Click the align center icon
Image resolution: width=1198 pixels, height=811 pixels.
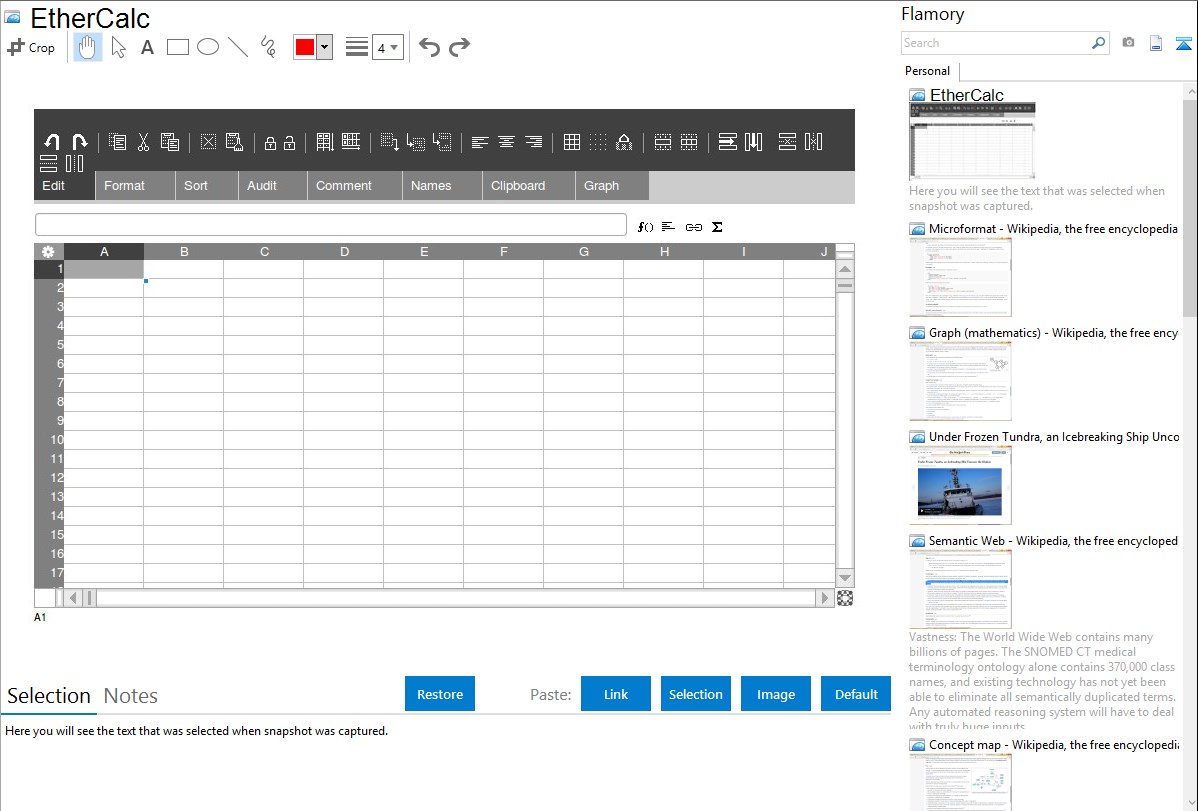506,142
